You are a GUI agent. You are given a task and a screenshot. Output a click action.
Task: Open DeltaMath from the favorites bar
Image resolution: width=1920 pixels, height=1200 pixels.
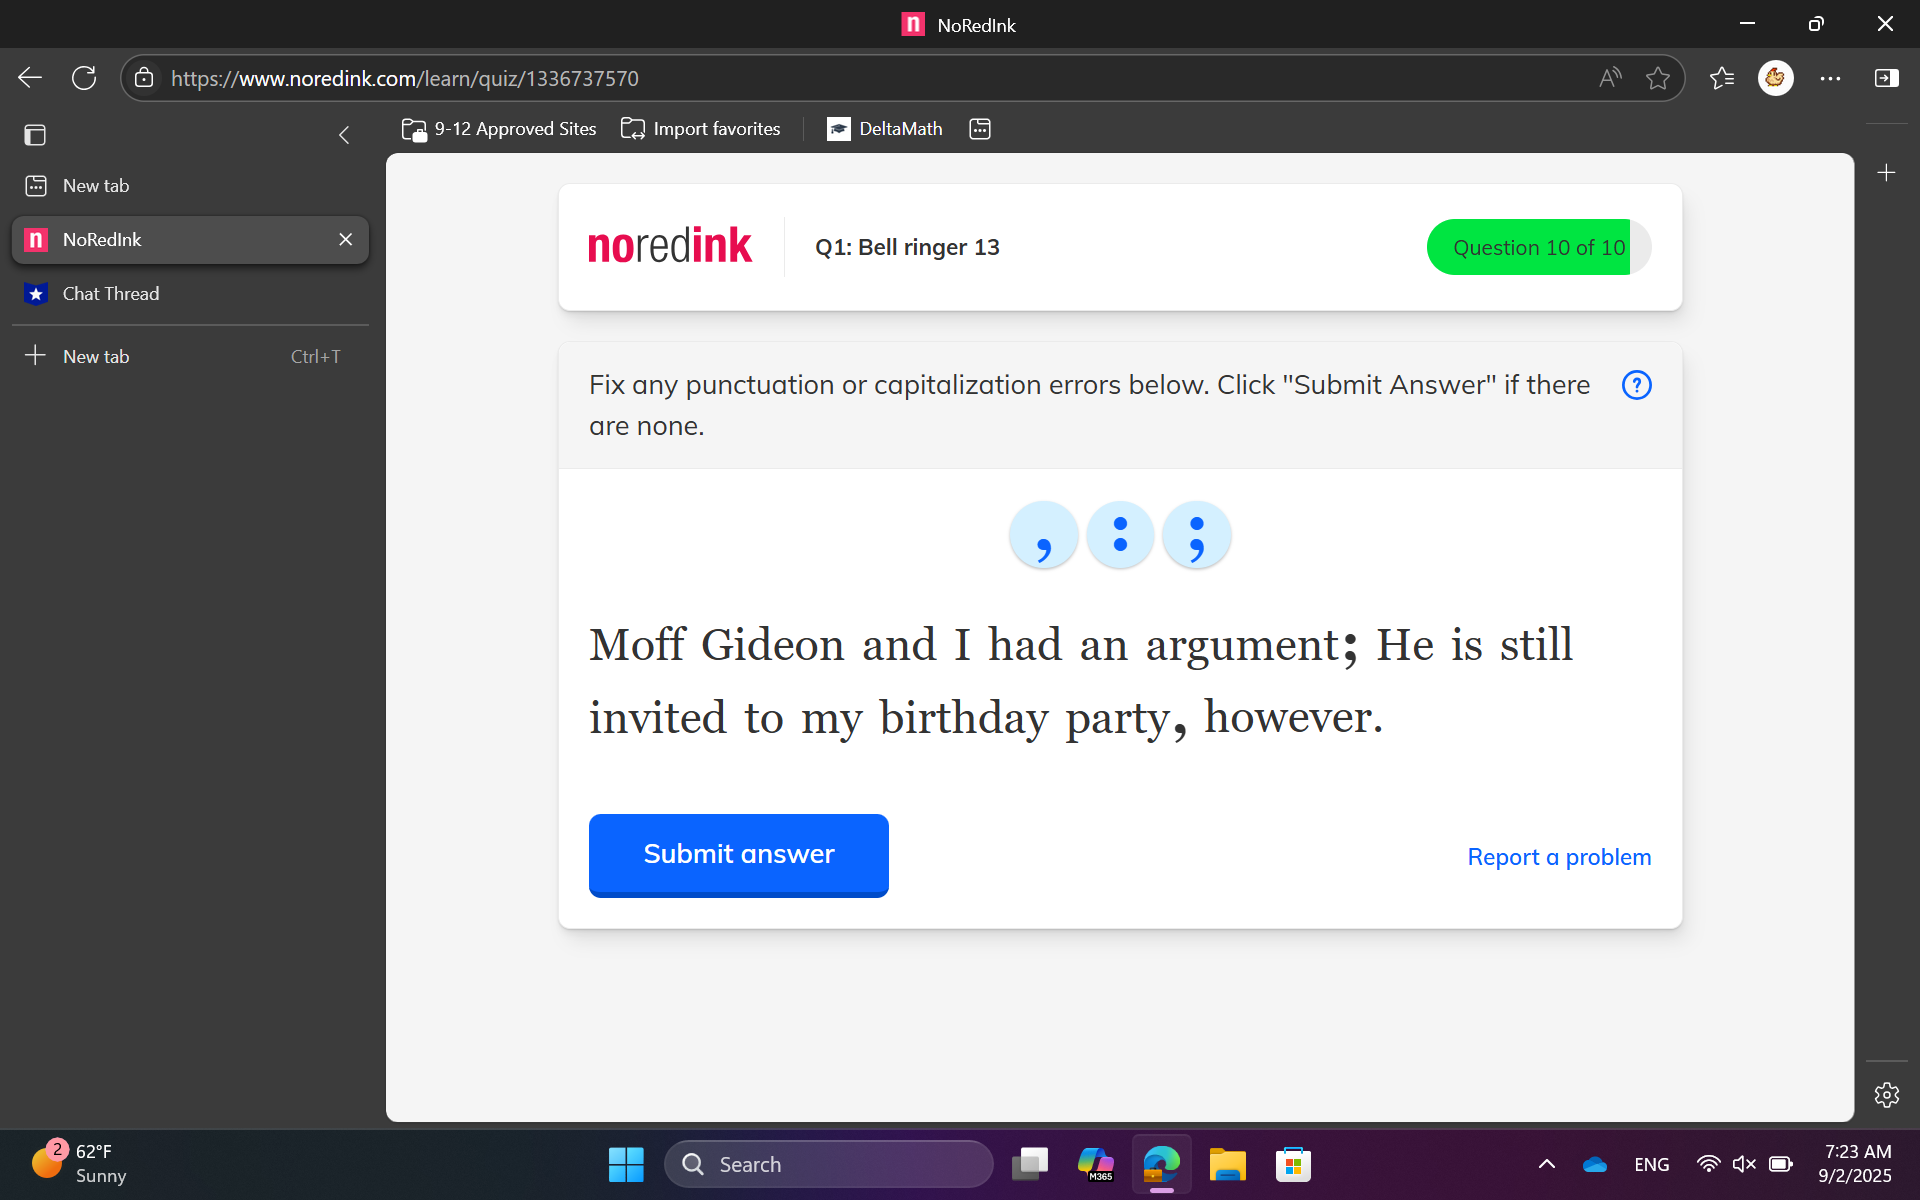pyautogui.click(x=884, y=128)
